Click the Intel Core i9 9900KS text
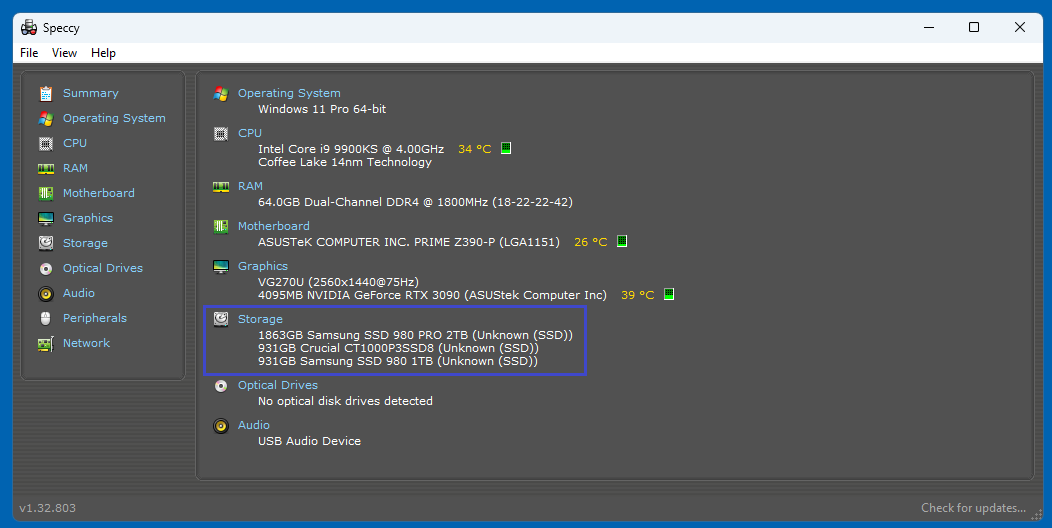The image size is (1052, 528). pyautogui.click(x=351, y=149)
